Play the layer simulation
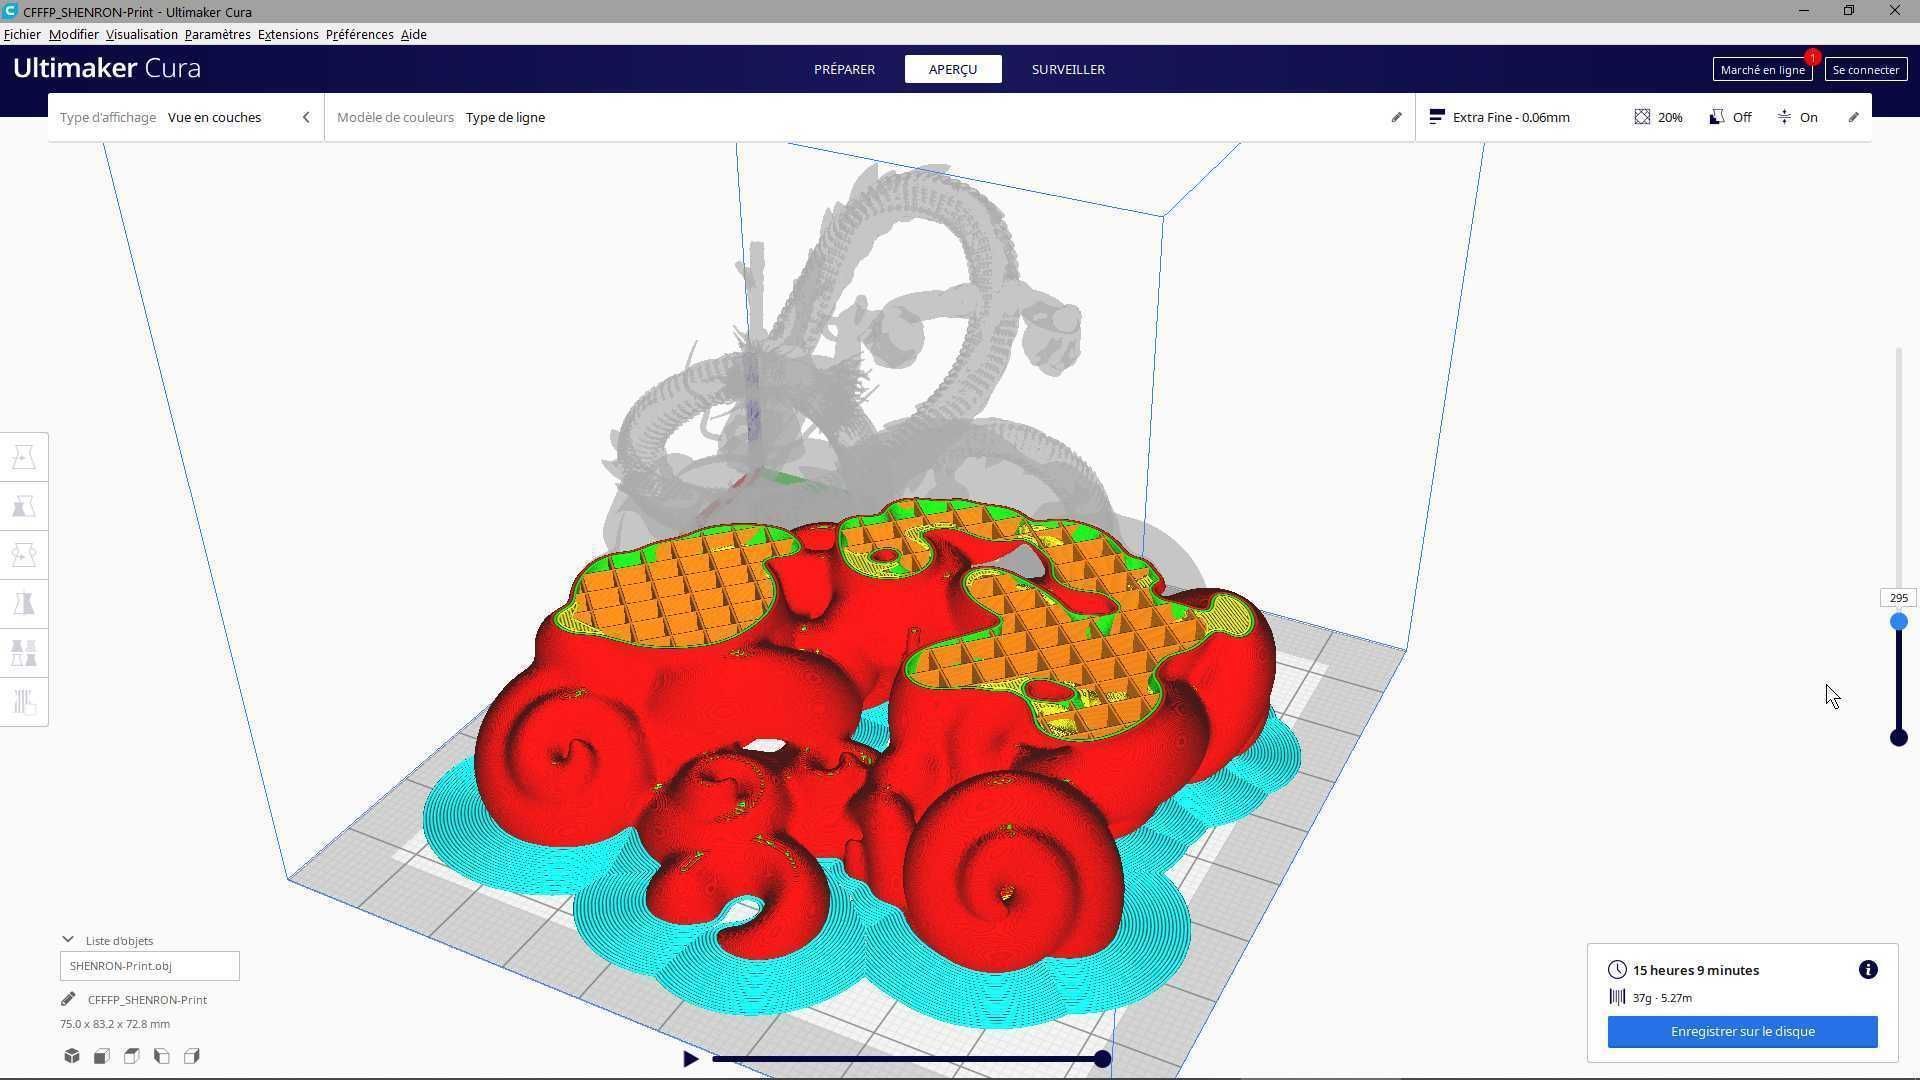Image resolution: width=1920 pixels, height=1080 pixels. pyautogui.click(x=690, y=1059)
